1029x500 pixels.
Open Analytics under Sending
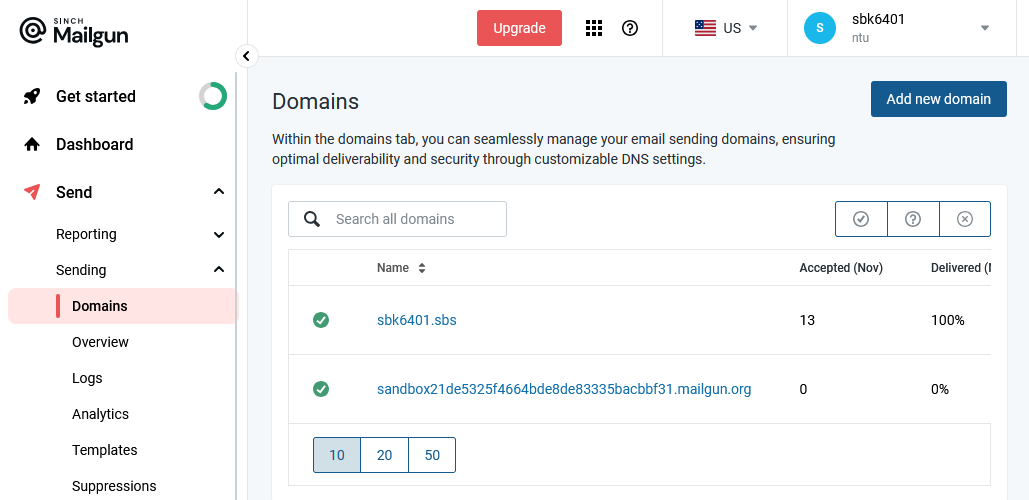(x=100, y=414)
